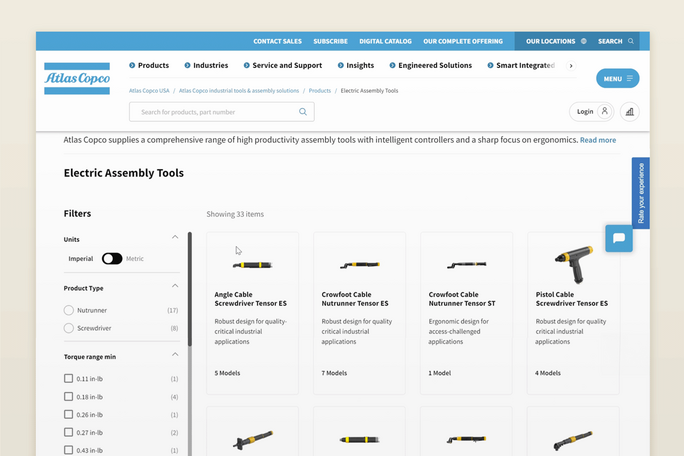
Task: Collapse the Units filter section
Action: coord(175,238)
